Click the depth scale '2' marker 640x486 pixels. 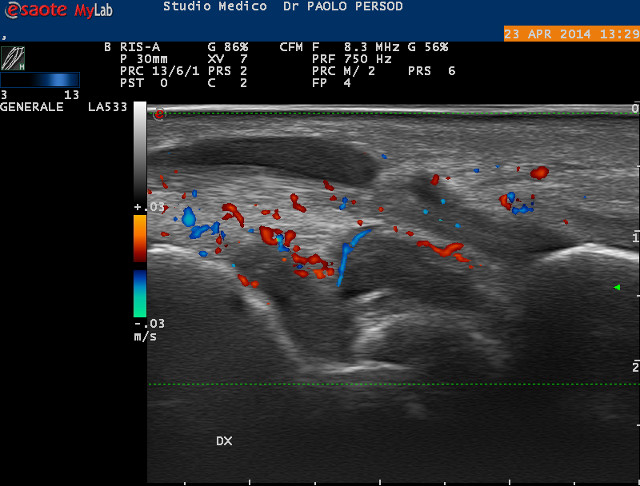[x=636, y=367]
